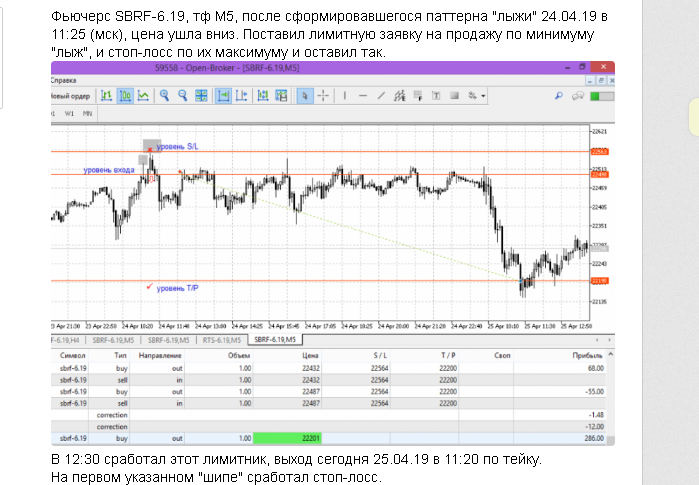The width and height of the screenshot is (699, 485).
Task: Select the standard cursor arrow tool
Action: 305,96
